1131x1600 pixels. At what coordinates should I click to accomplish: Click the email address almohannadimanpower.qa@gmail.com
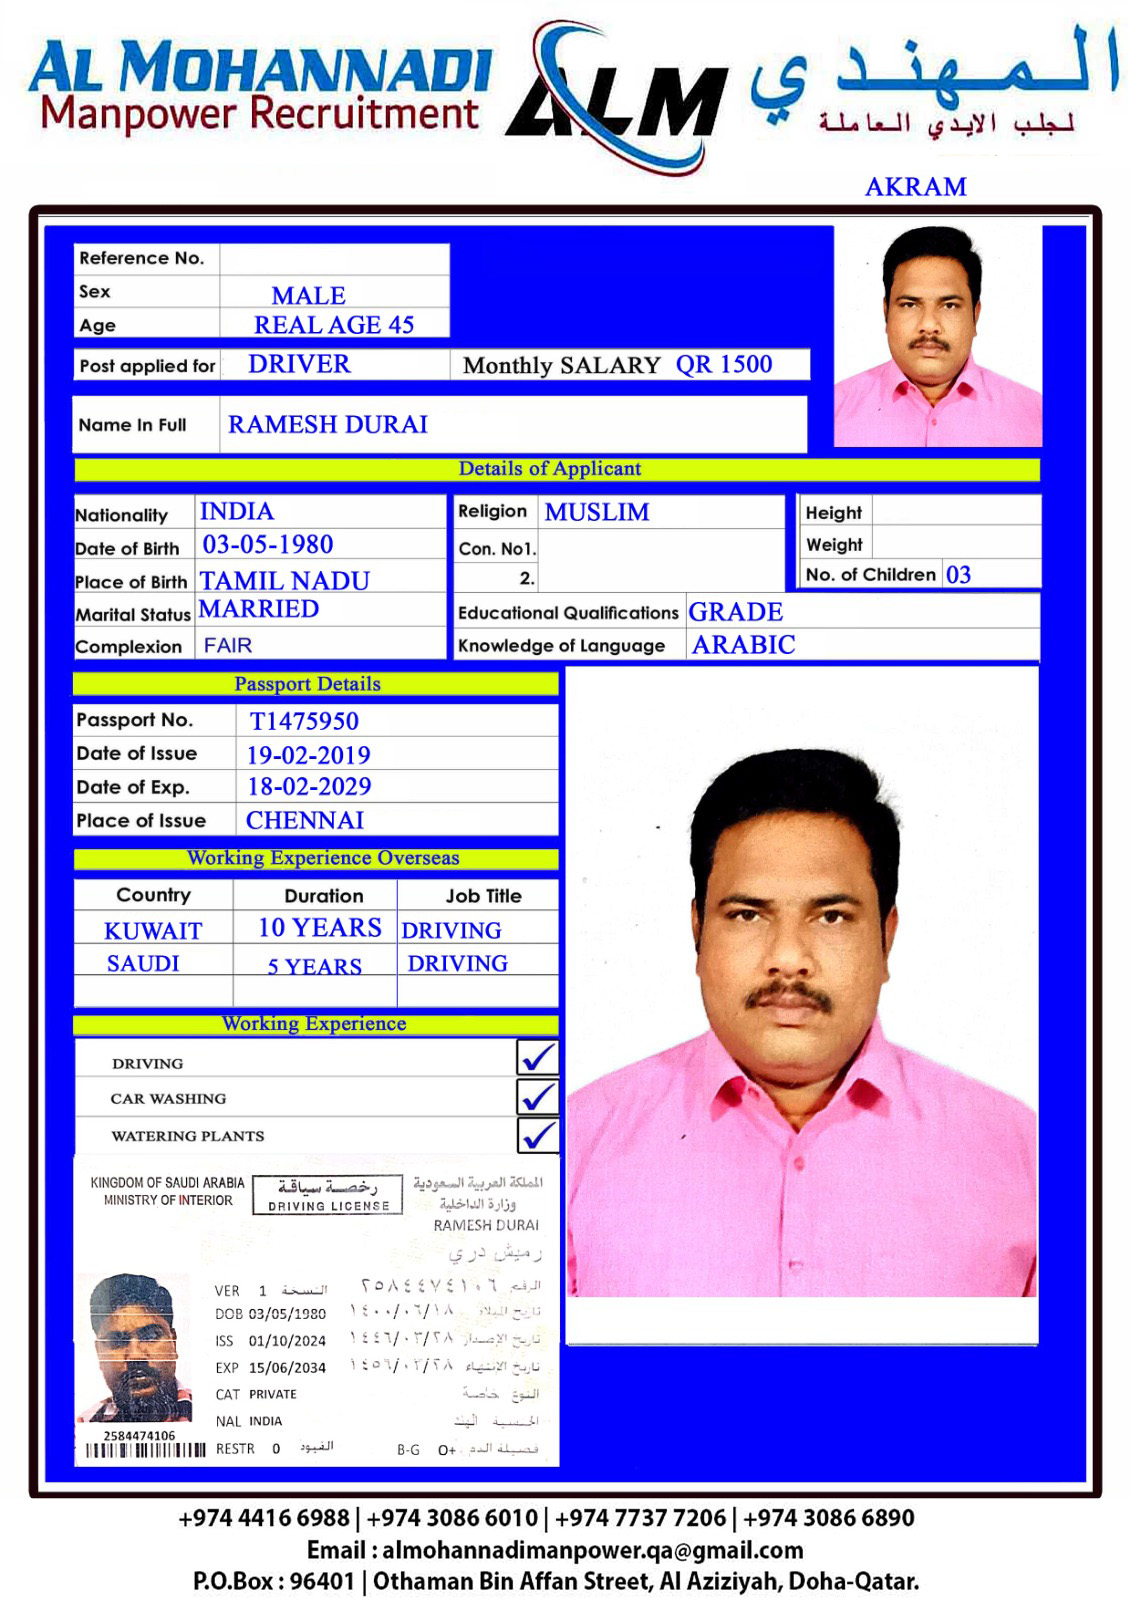(592, 1550)
